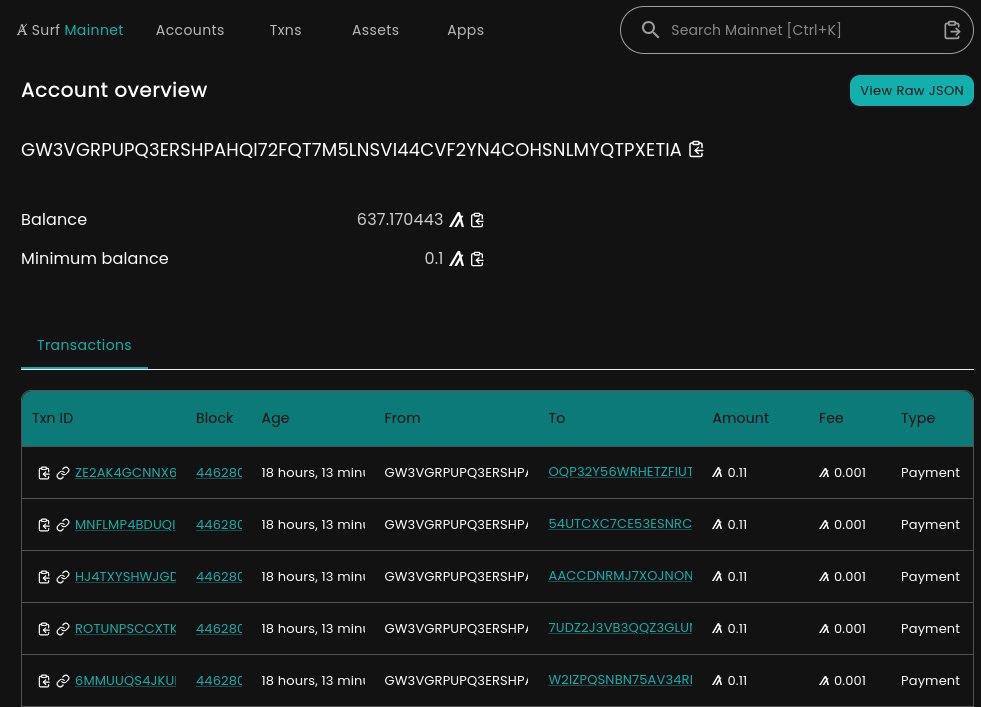
Task: Click the Balance label
Action: [54, 220]
